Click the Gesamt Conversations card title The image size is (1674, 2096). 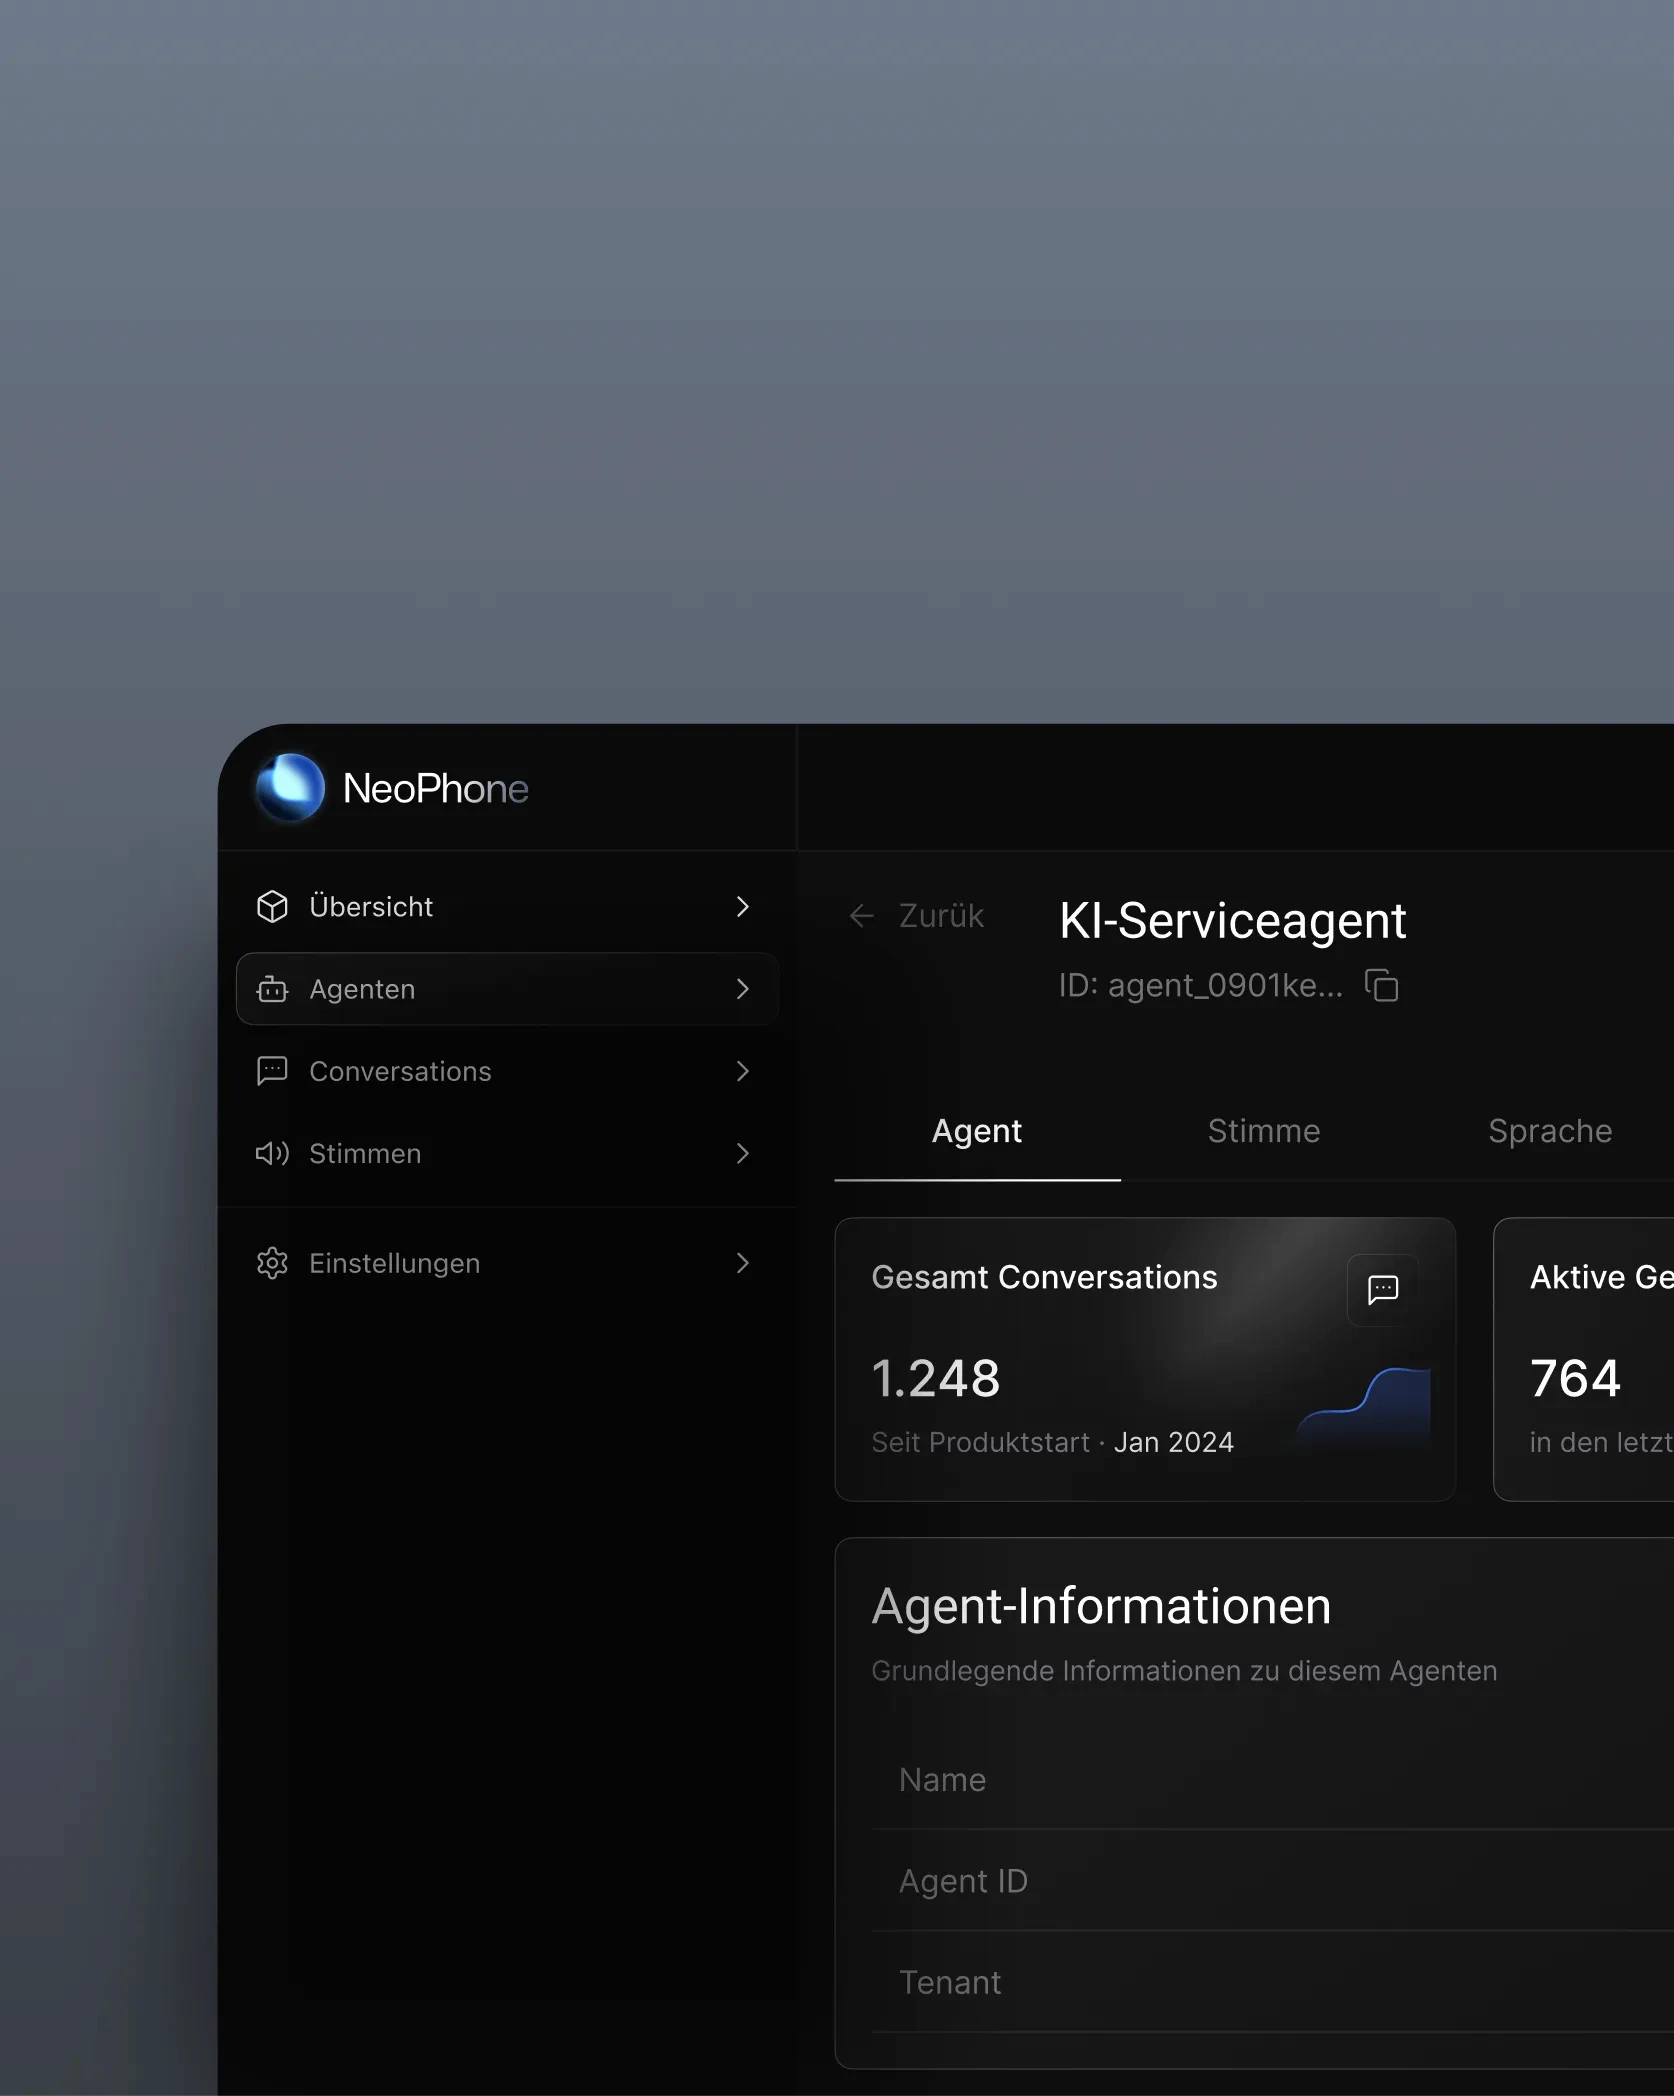1044,1277
